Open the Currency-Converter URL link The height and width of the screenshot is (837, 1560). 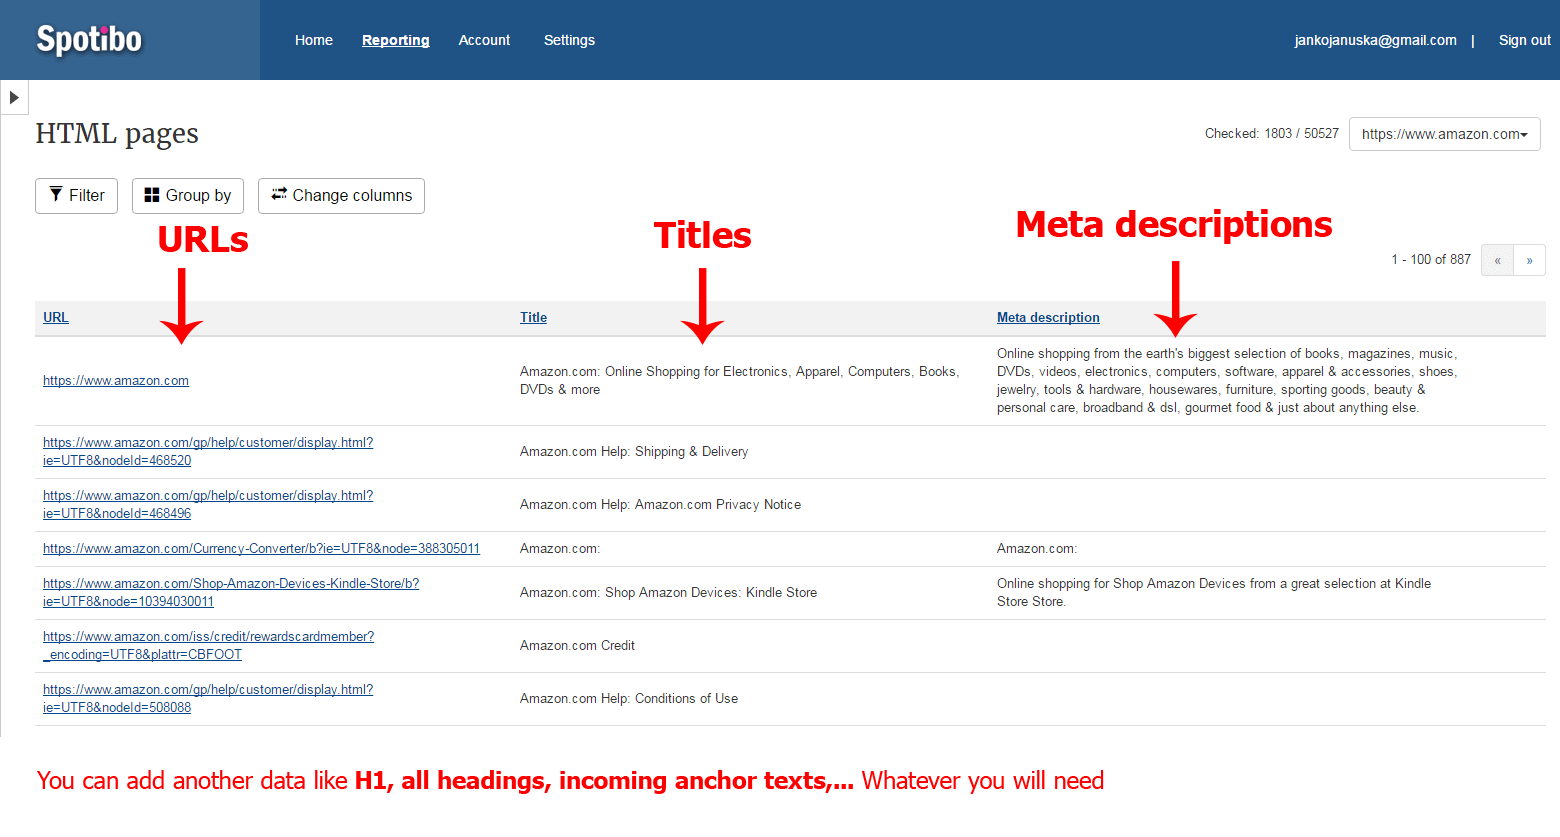coord(261,549)
